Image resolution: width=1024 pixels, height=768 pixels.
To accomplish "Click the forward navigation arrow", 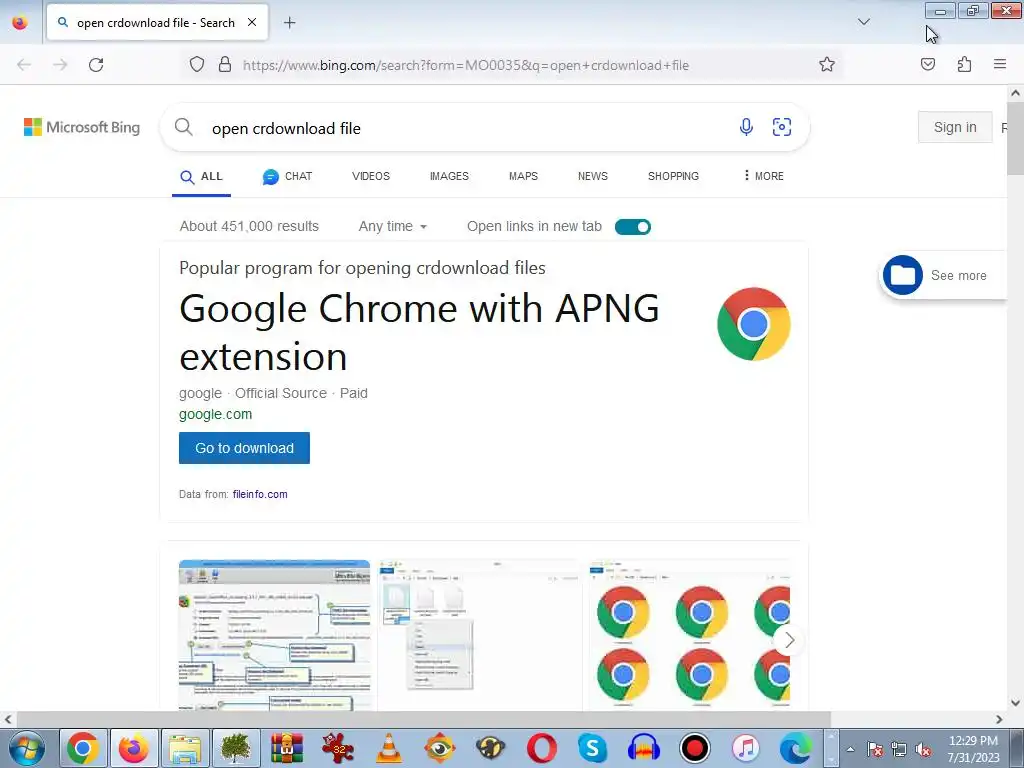I will pyautogui.click(x=60, y=65).
